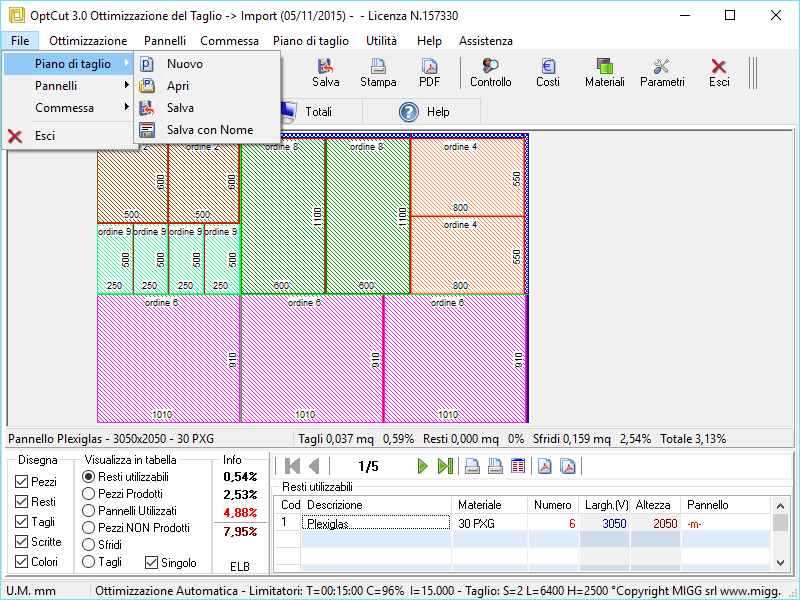Click the magenta ordine 6 piece
This screenshot has width=800, height=600.
(x=167, y=358)
